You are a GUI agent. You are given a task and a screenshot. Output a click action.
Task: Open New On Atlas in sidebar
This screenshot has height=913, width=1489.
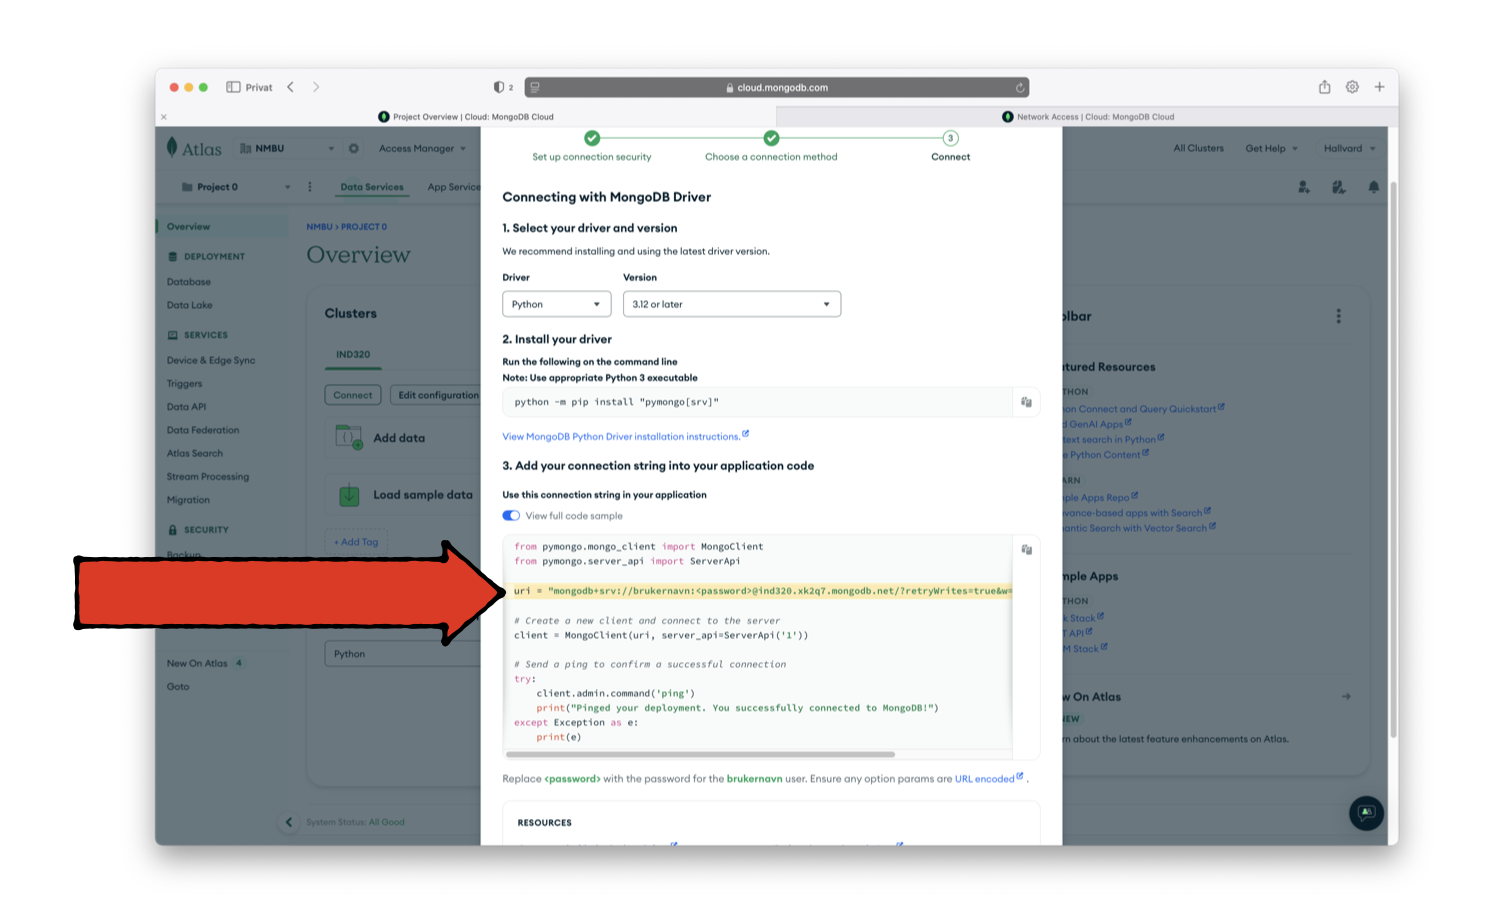point(197,663)
